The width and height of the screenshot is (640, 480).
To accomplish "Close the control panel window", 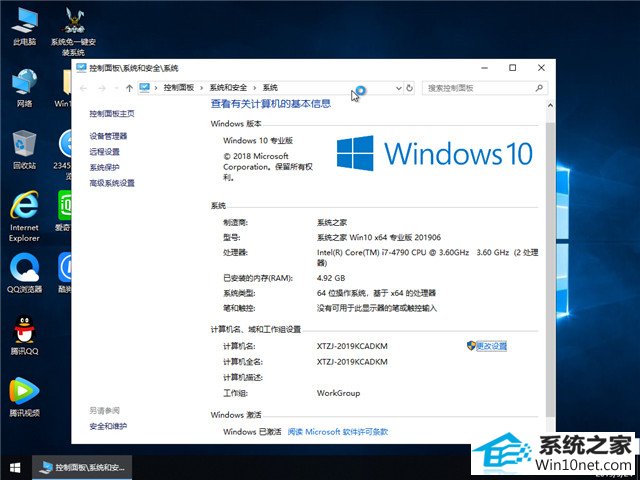I will coord(541,68).
